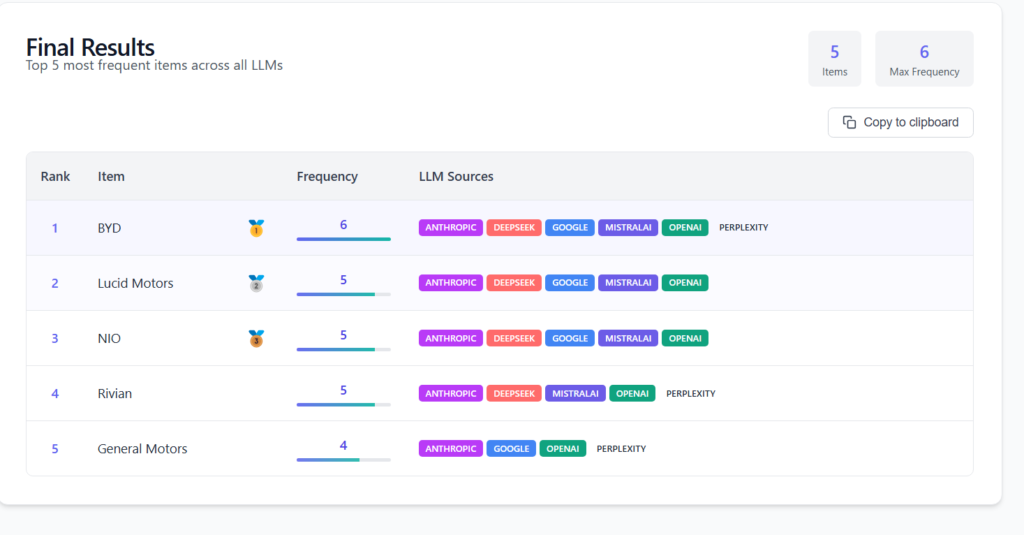Click the OPENAI tag in BYD row
Image resolution: width=1024 pixels, height=535 pixels.
click(x=685, y=227)
